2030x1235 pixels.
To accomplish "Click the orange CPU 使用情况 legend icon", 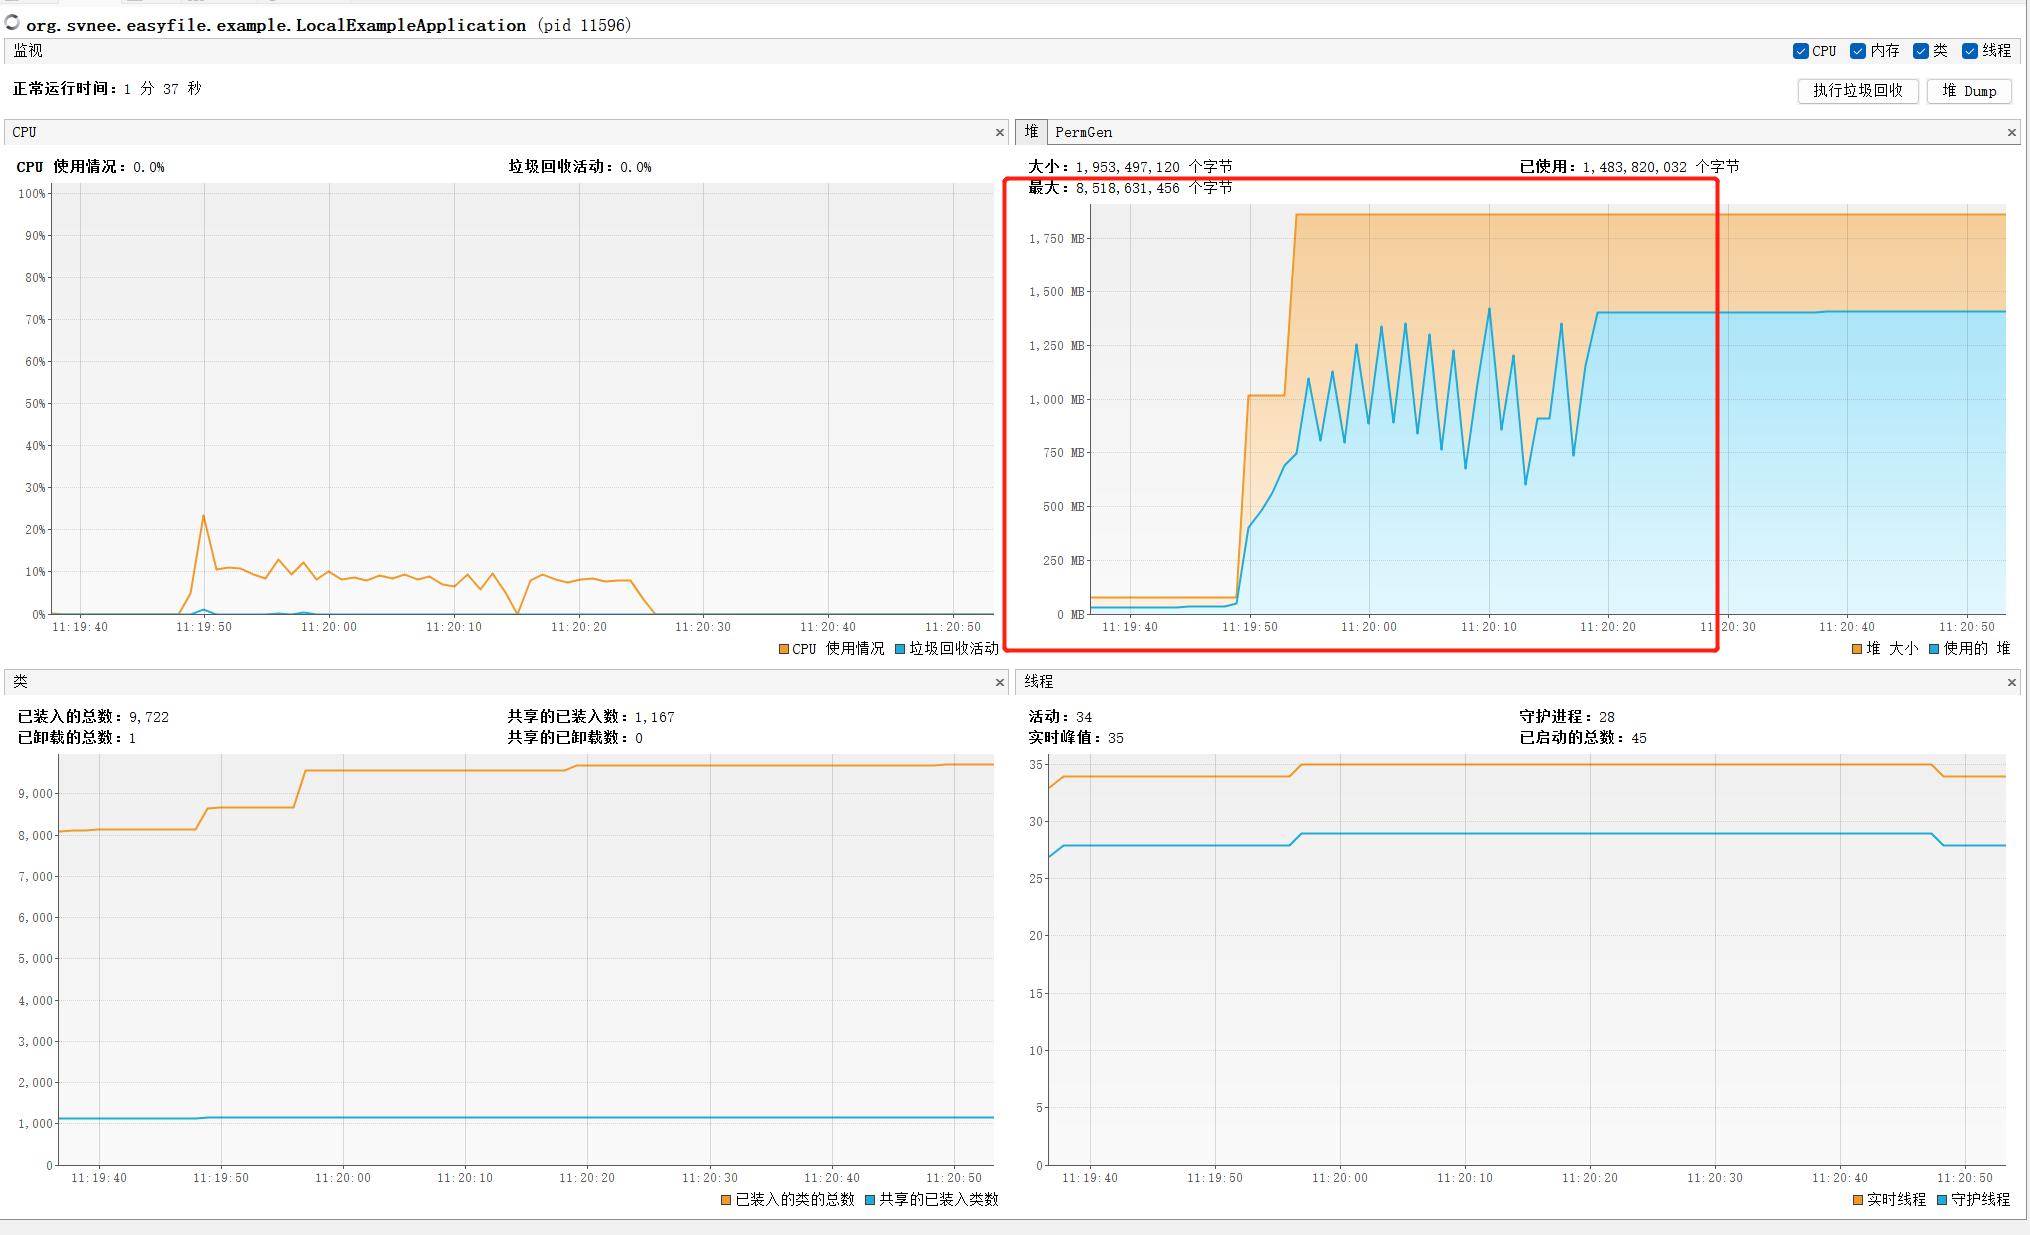I will pyautogui.click(x=783, y=648).
